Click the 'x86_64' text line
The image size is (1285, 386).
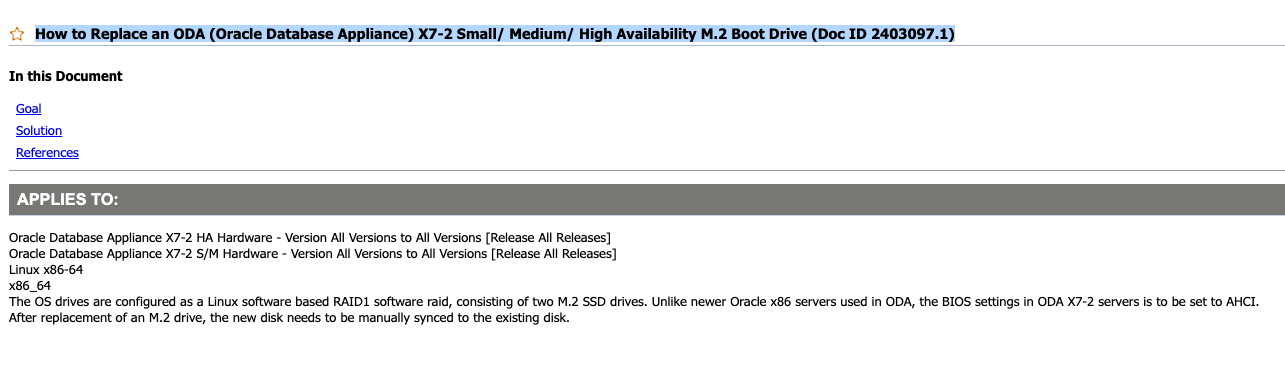click(30, 285)
